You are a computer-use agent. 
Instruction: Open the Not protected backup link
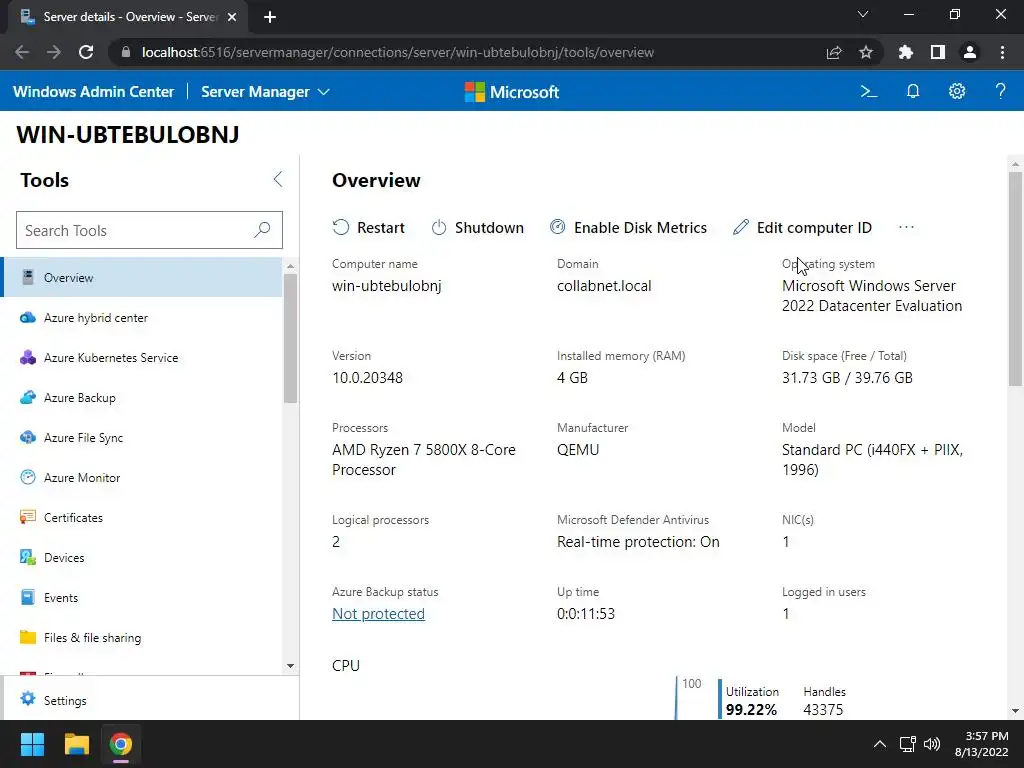click(378, 614)
